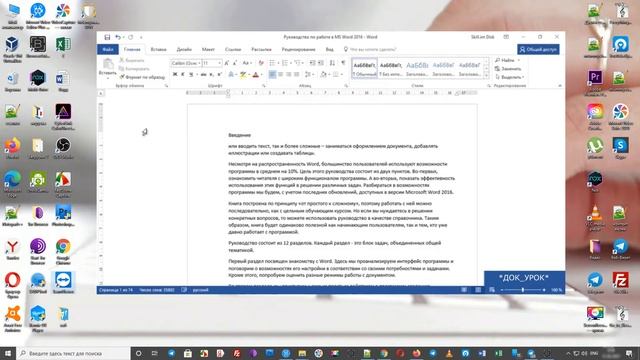Save the document from the Quick Access Toolbar
Image resolution: width=640 pixels, height=360 pixels.
pyautogui.click(x=107, y=37)
